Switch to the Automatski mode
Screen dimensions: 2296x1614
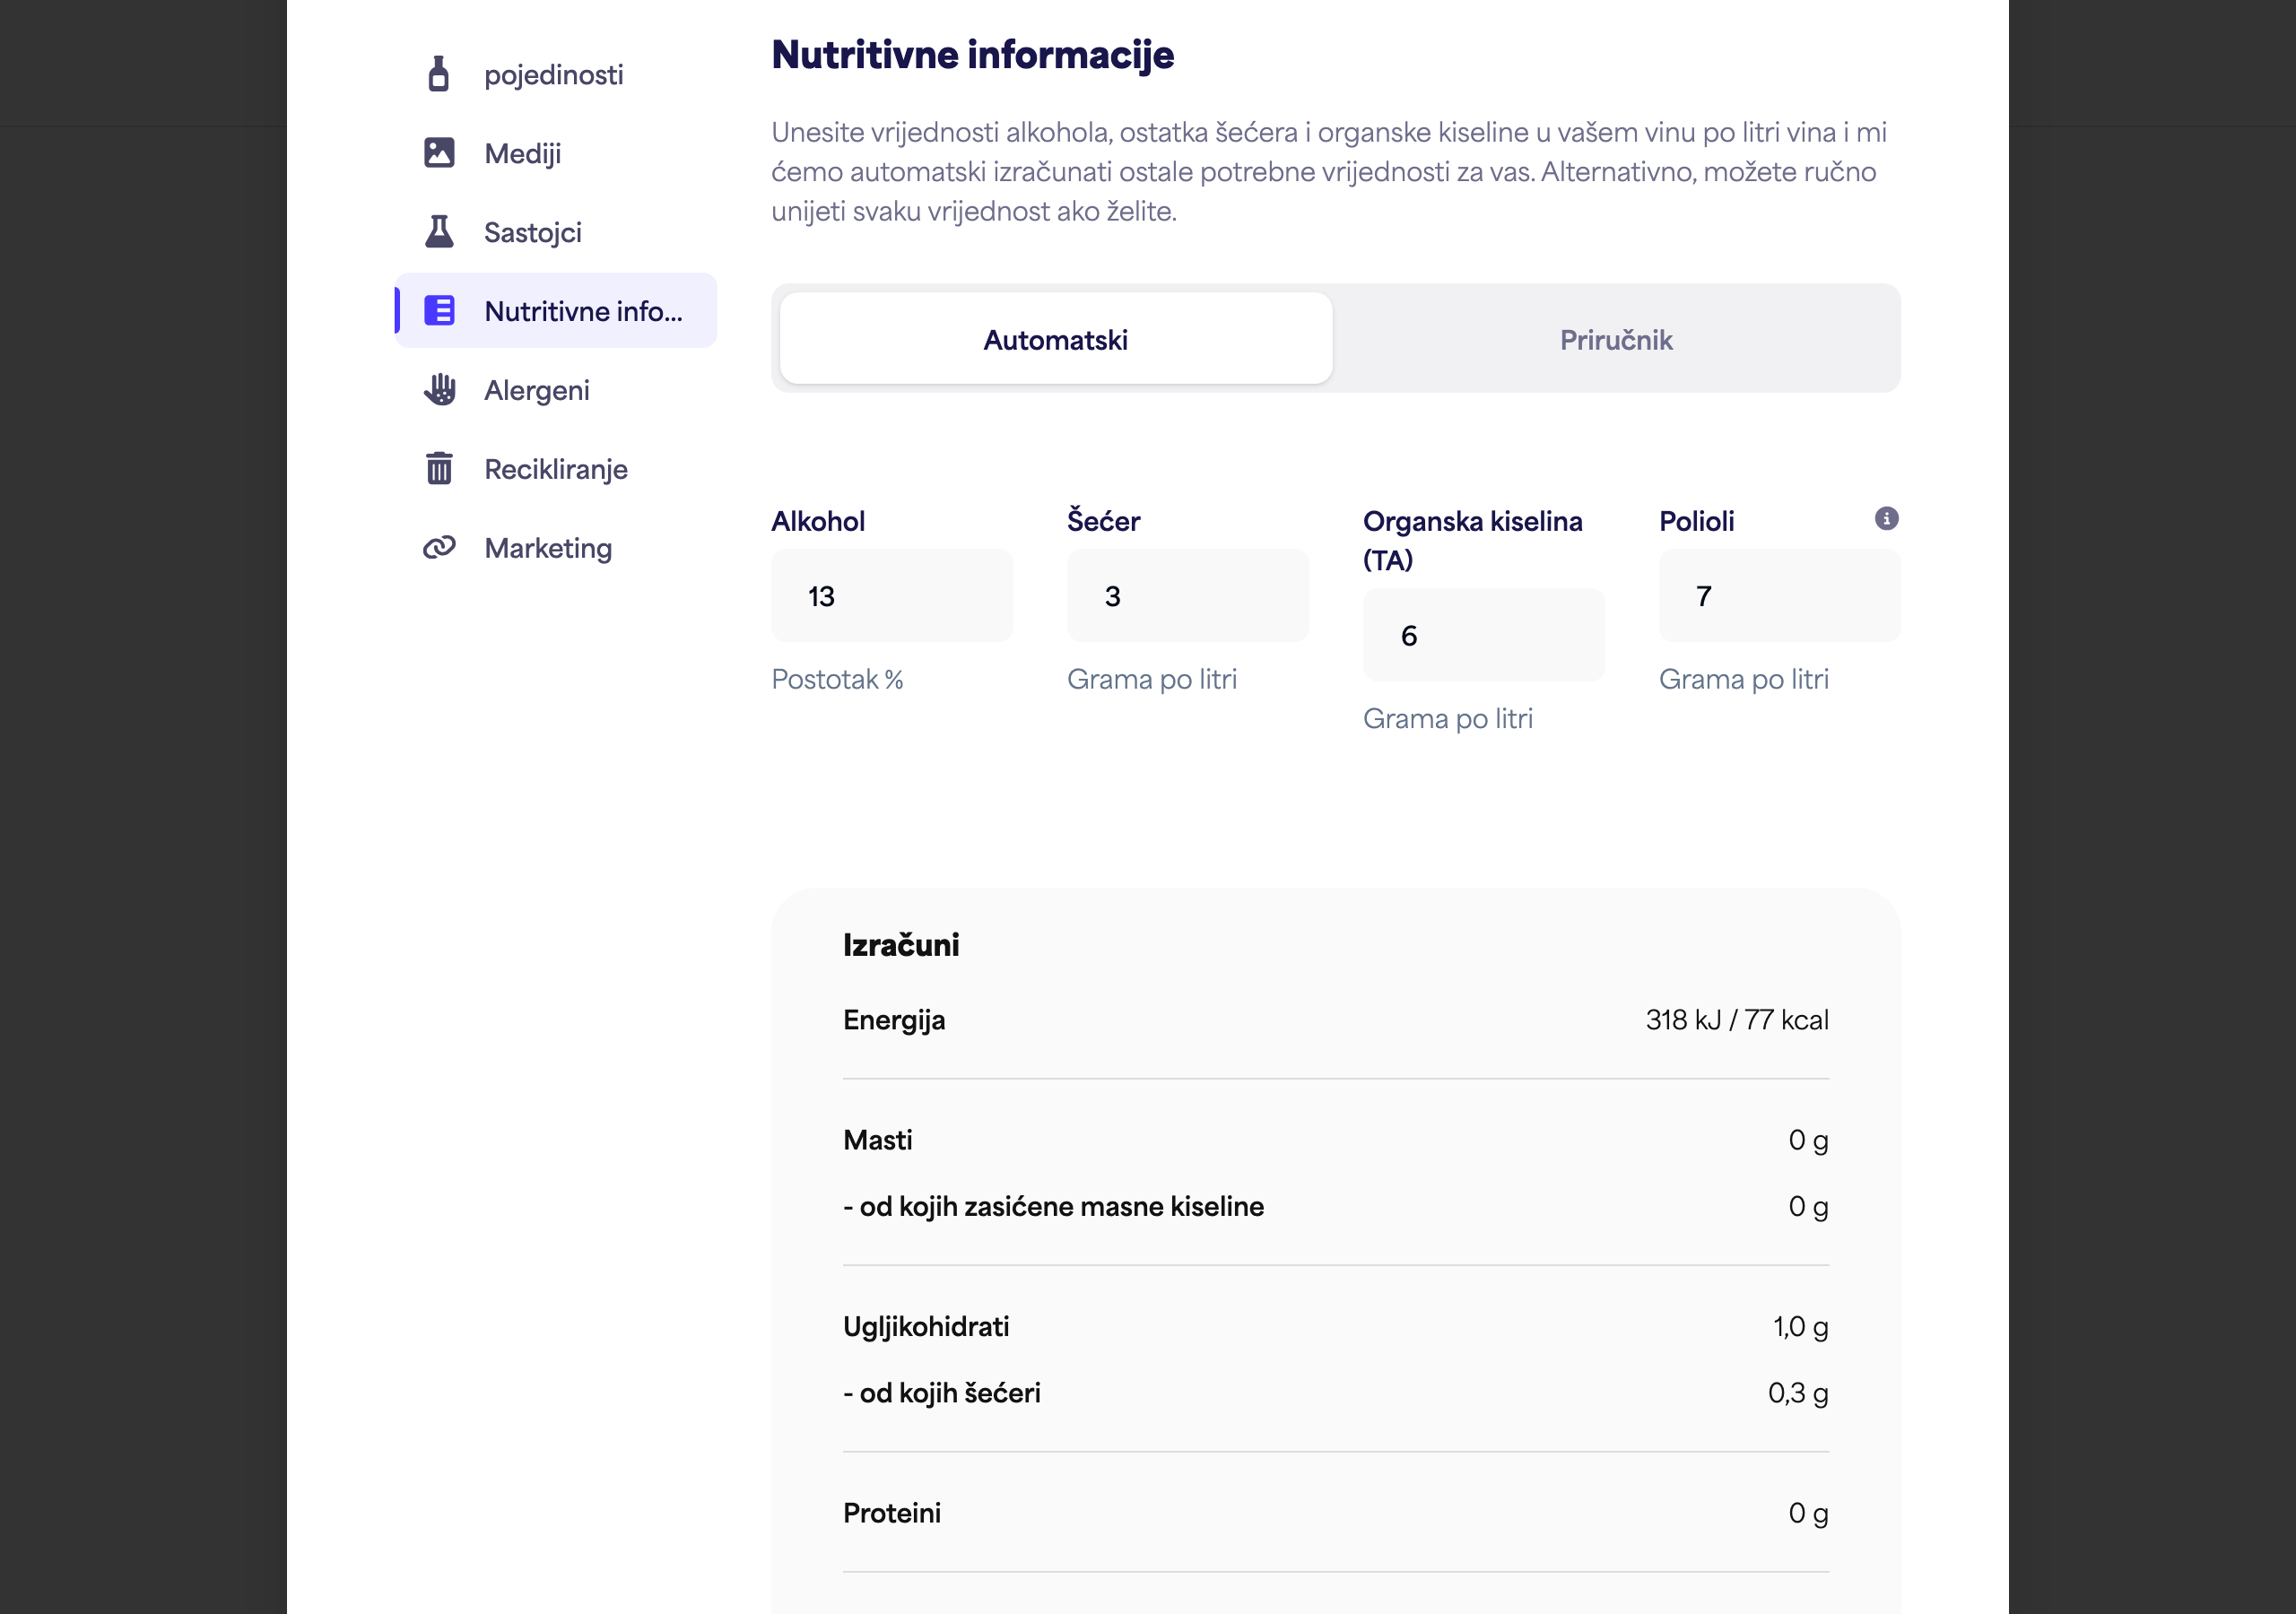coord(1055,339)
